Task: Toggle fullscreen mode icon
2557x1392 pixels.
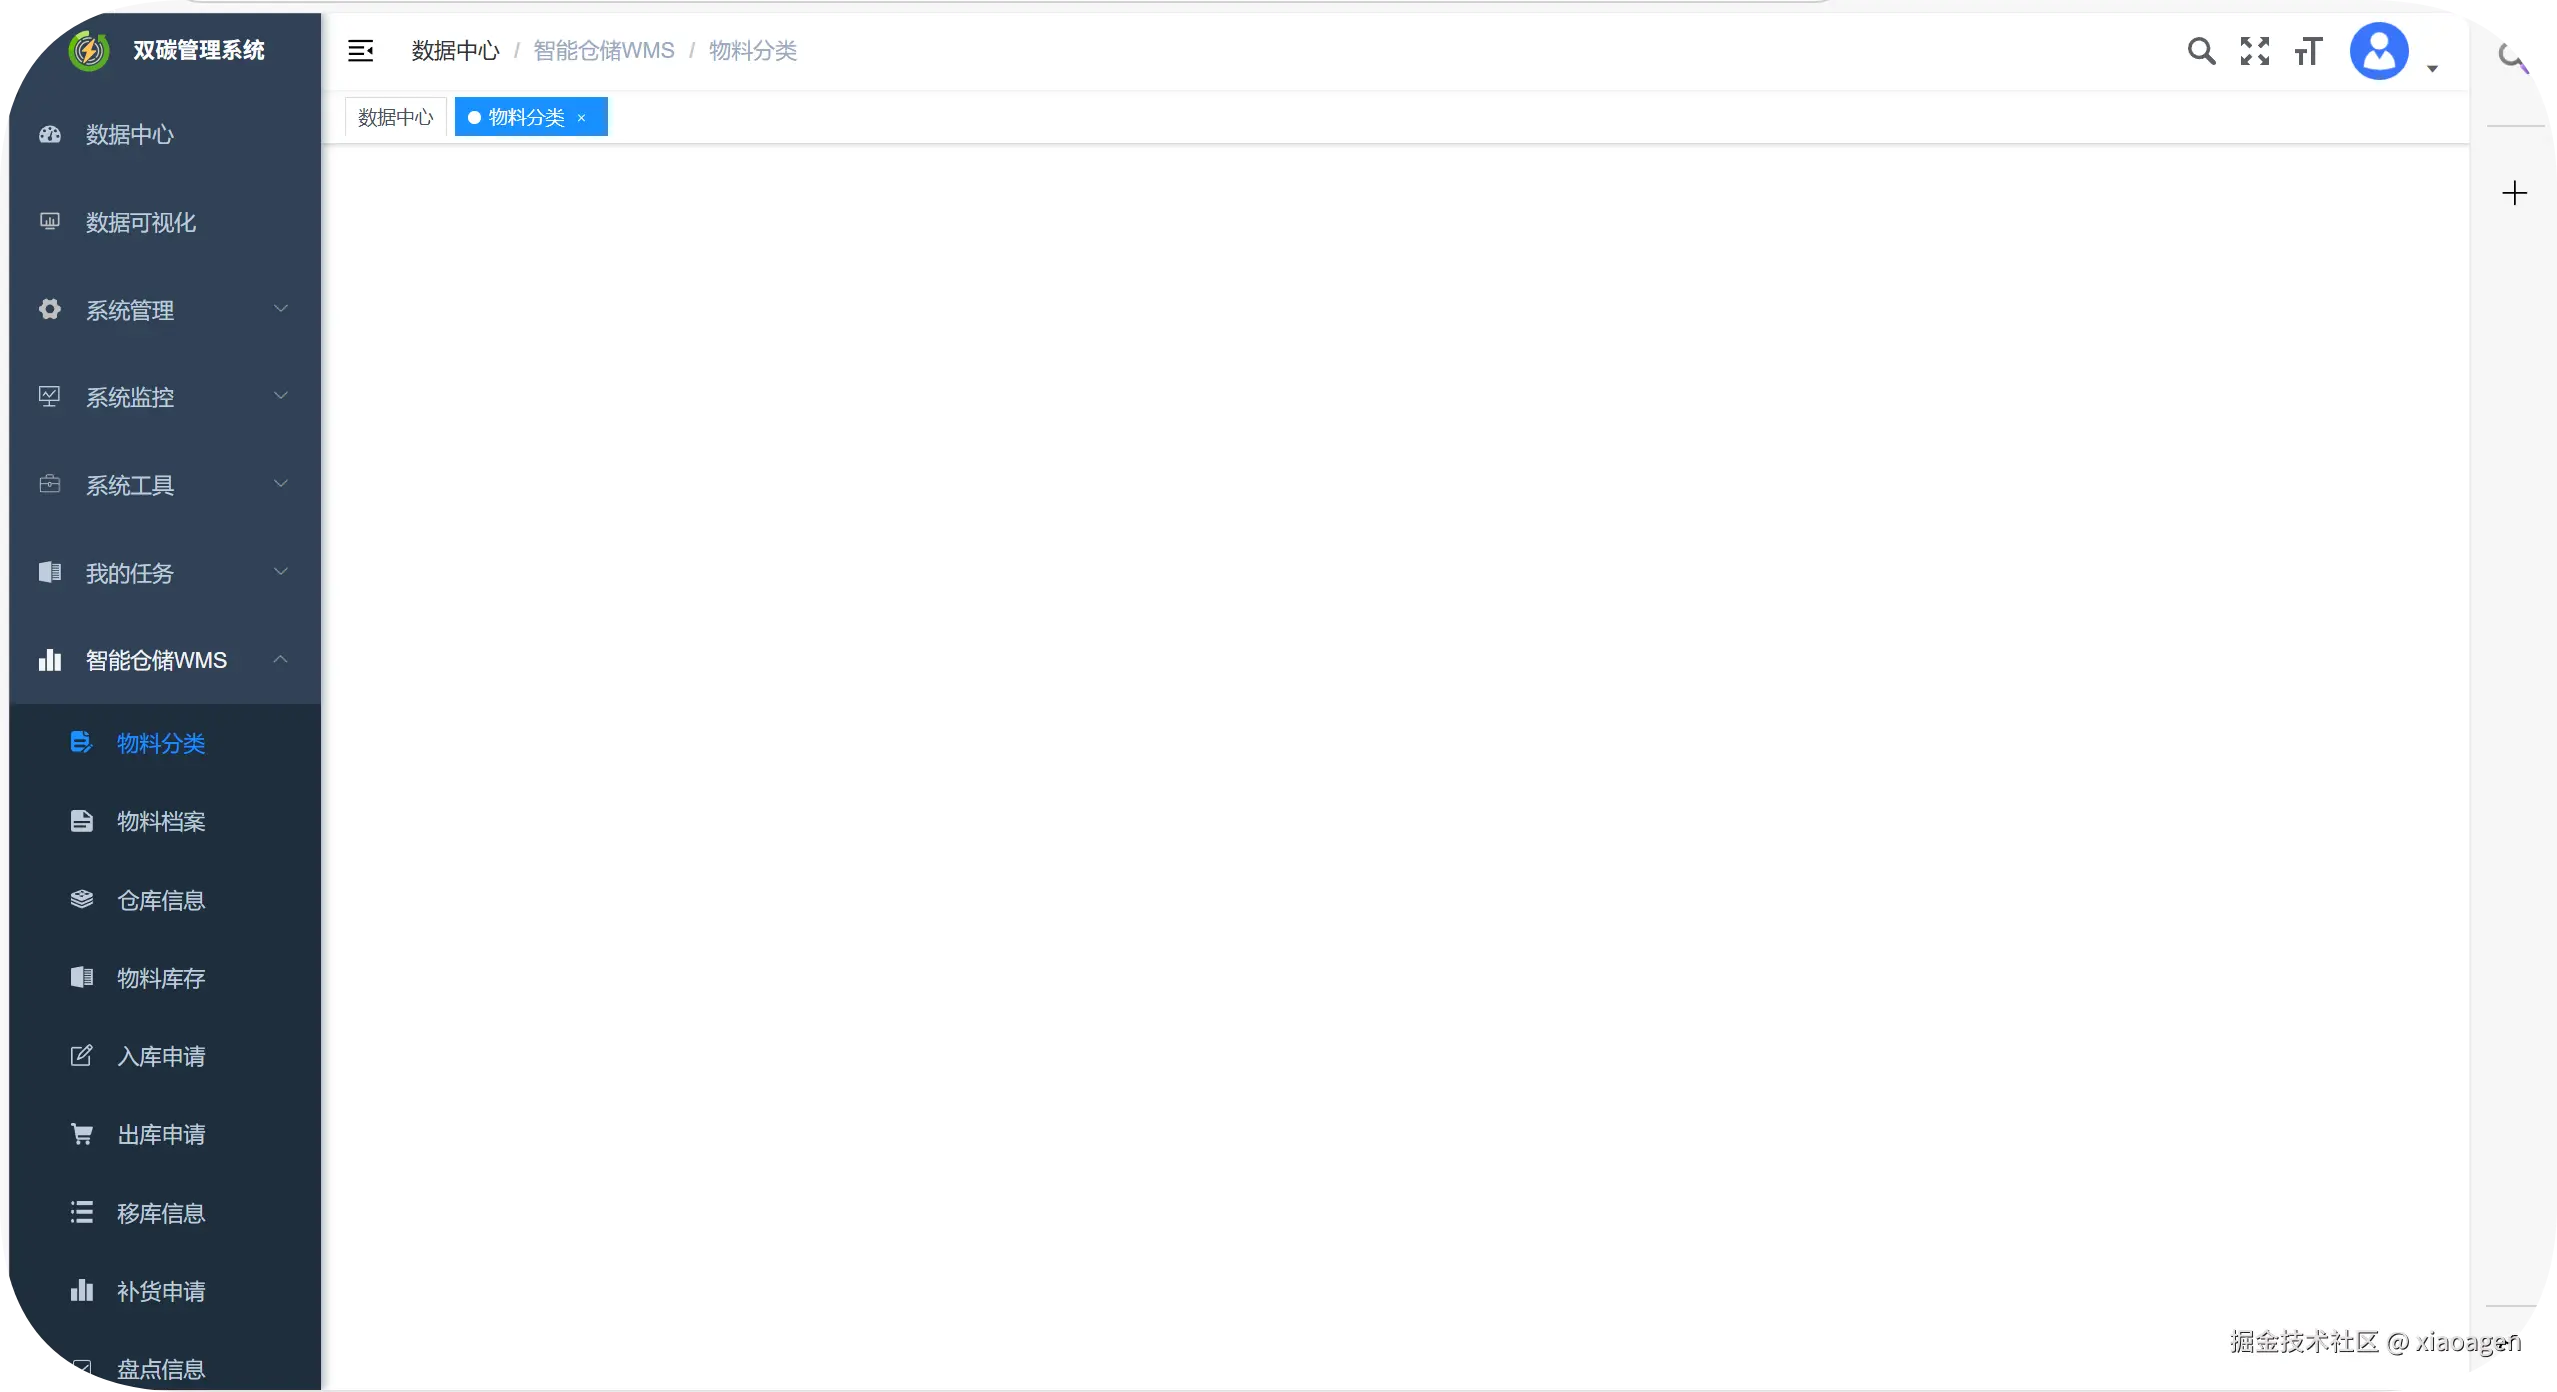Action: (2255, 50)
